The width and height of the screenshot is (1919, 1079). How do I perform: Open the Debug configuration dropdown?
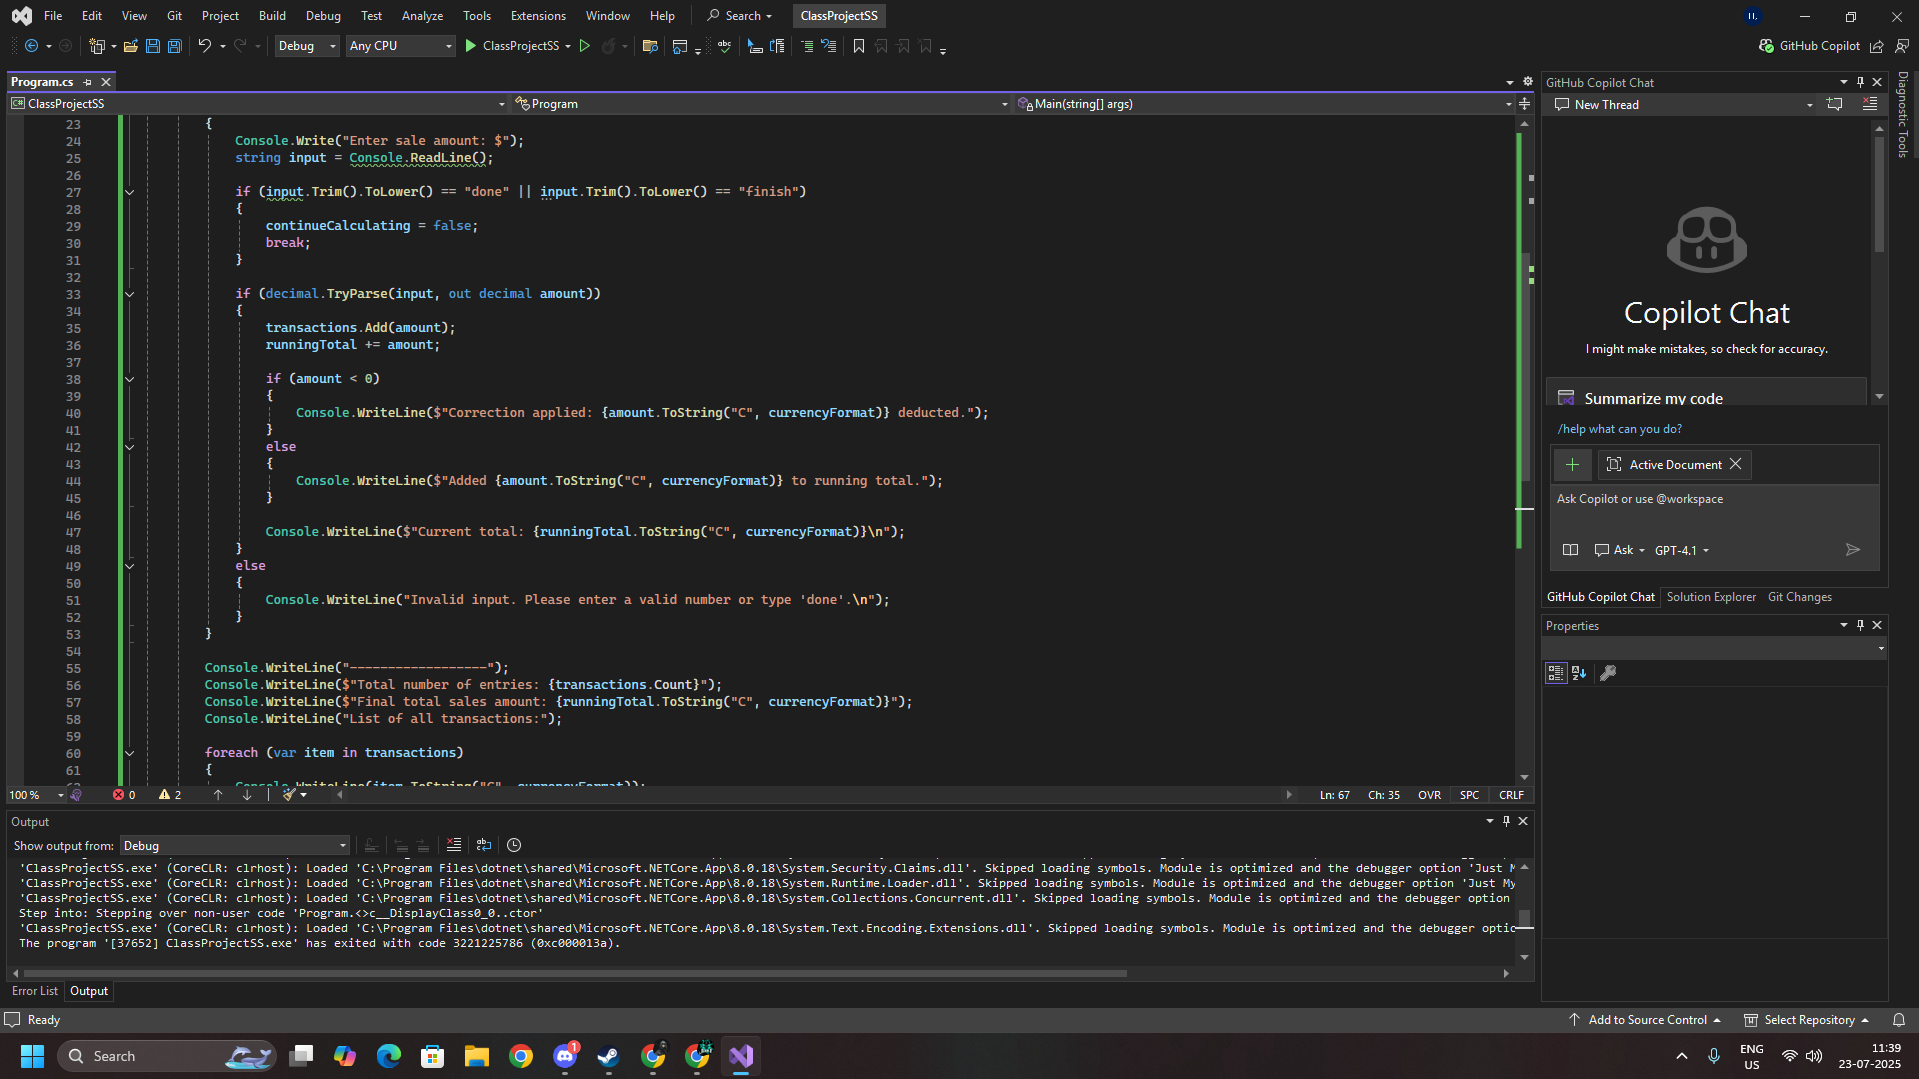pos(306,46)
